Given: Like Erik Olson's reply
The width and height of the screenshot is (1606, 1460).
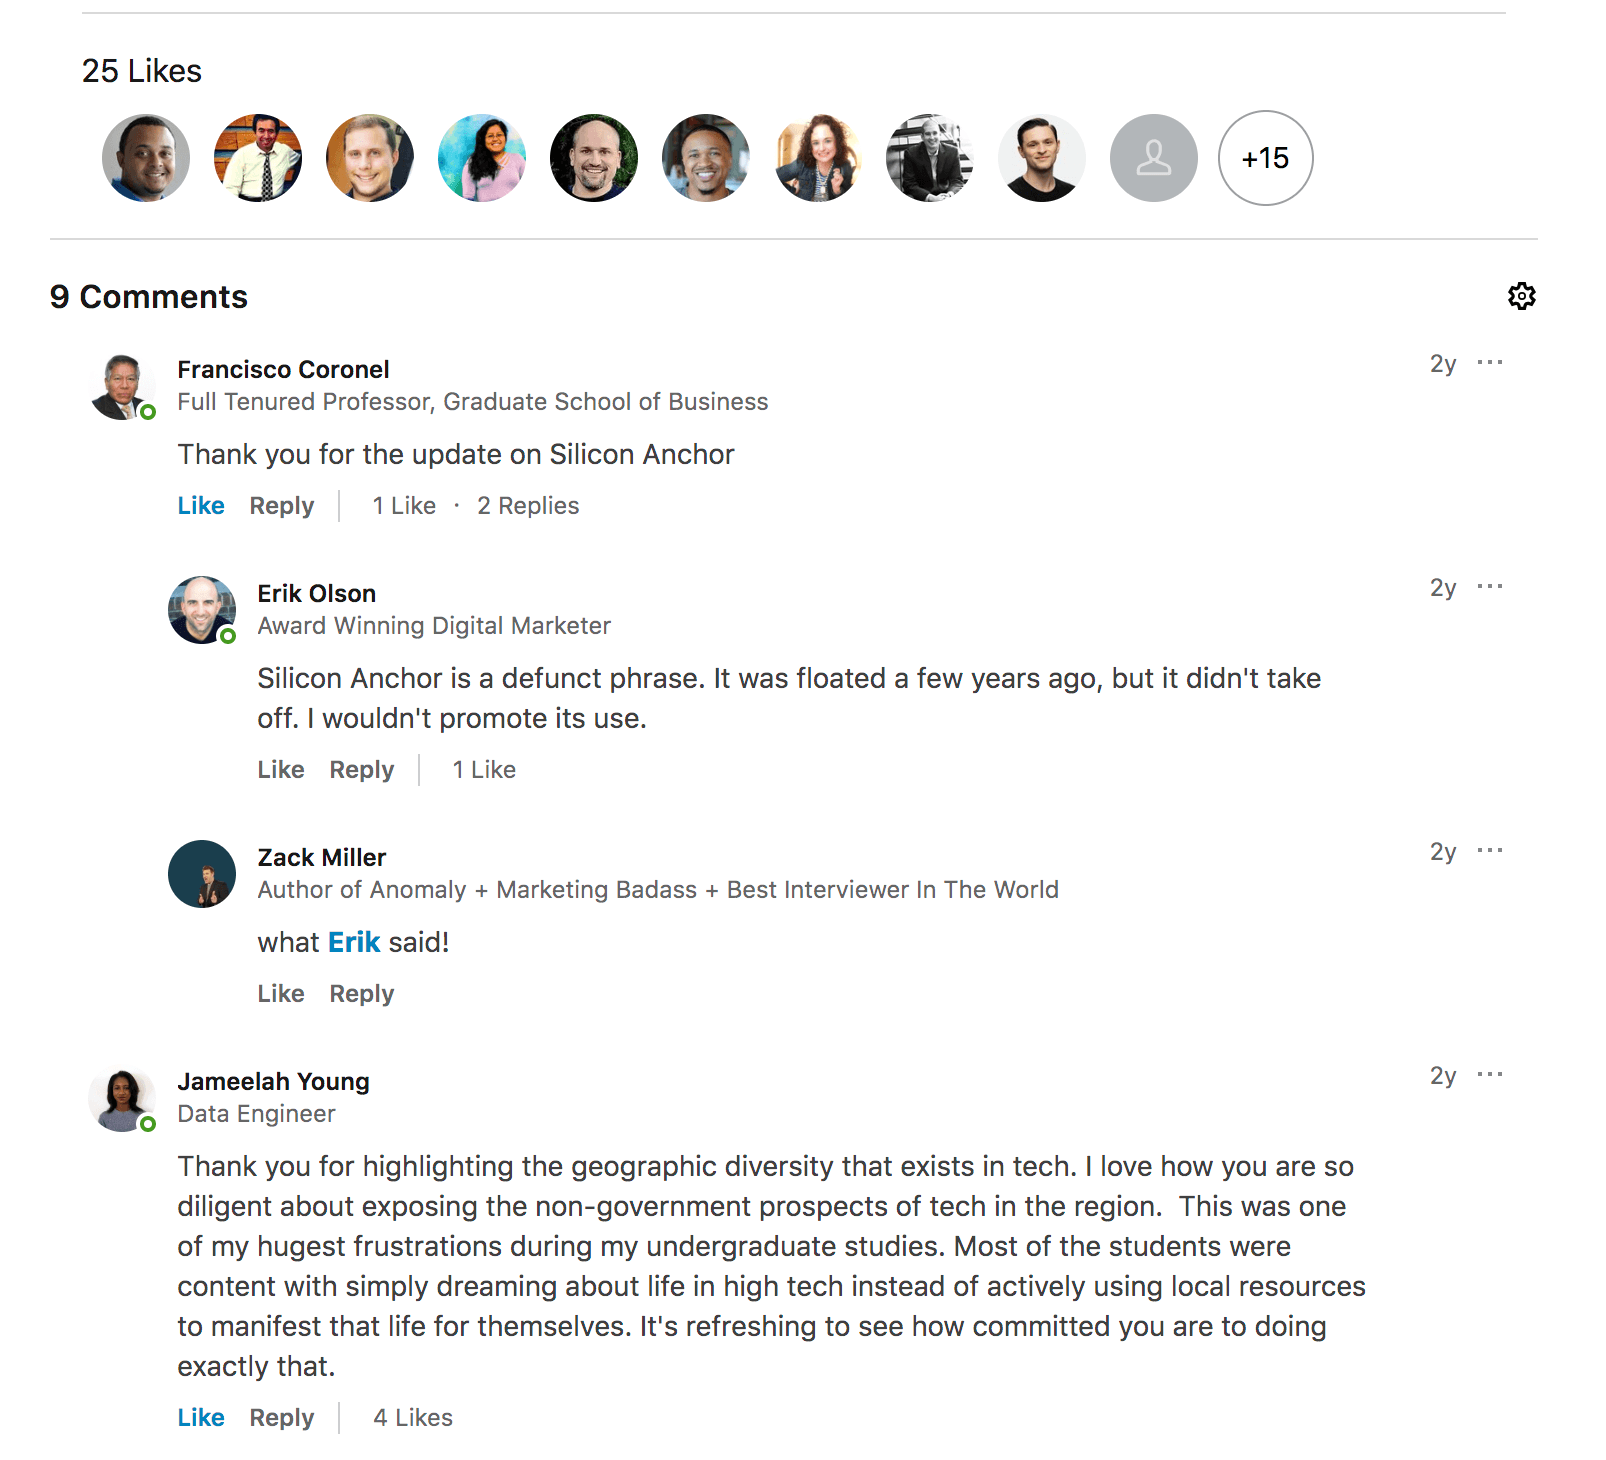Looking at the screenshot, I should [x=281, y=770].
